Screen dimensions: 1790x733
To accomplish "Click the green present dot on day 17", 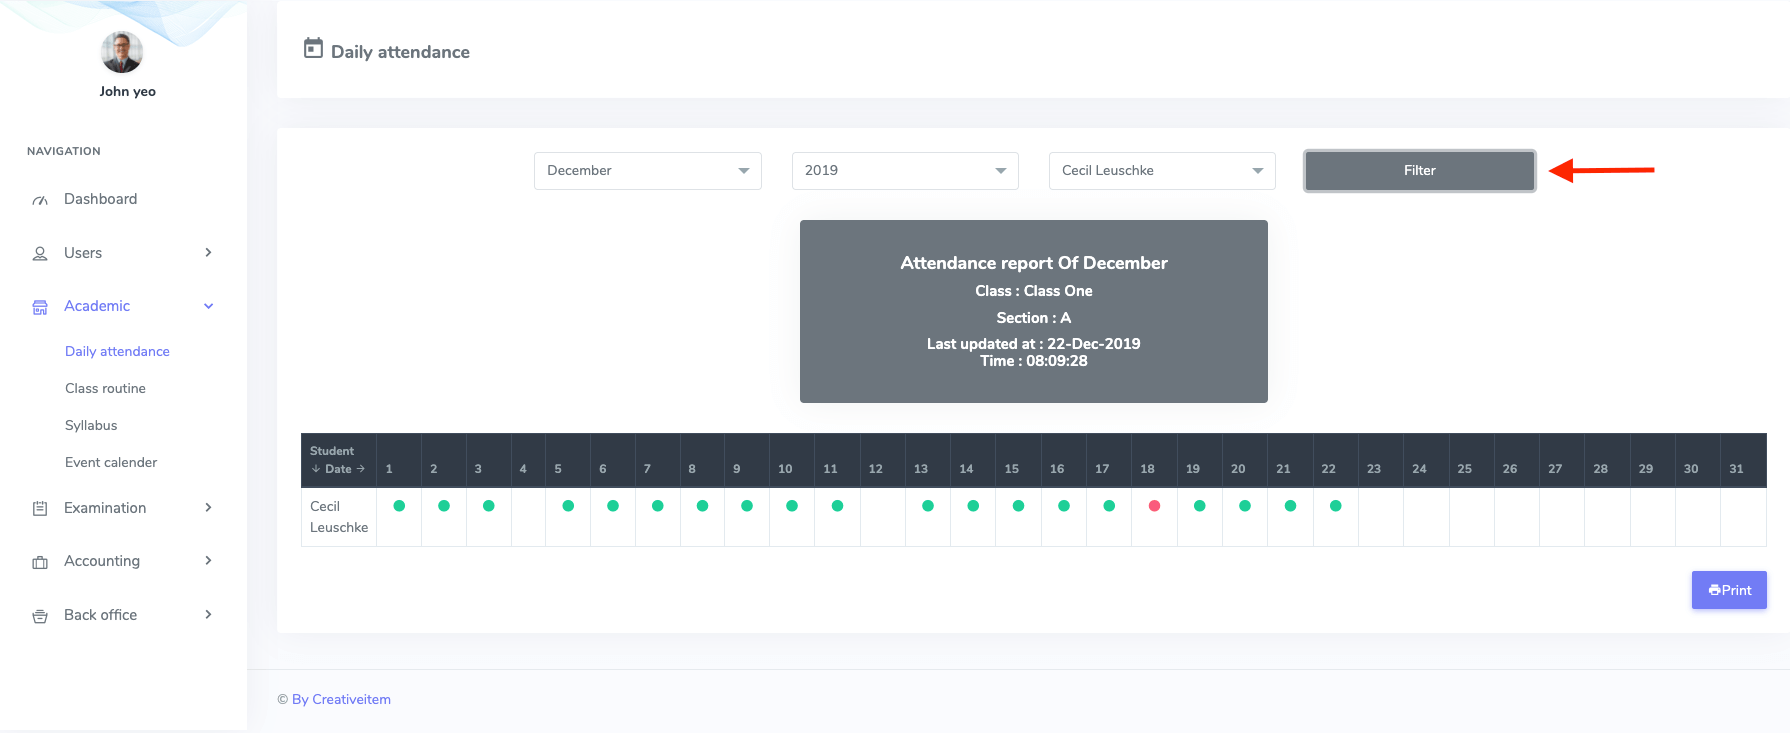I will pos(1109,506).
